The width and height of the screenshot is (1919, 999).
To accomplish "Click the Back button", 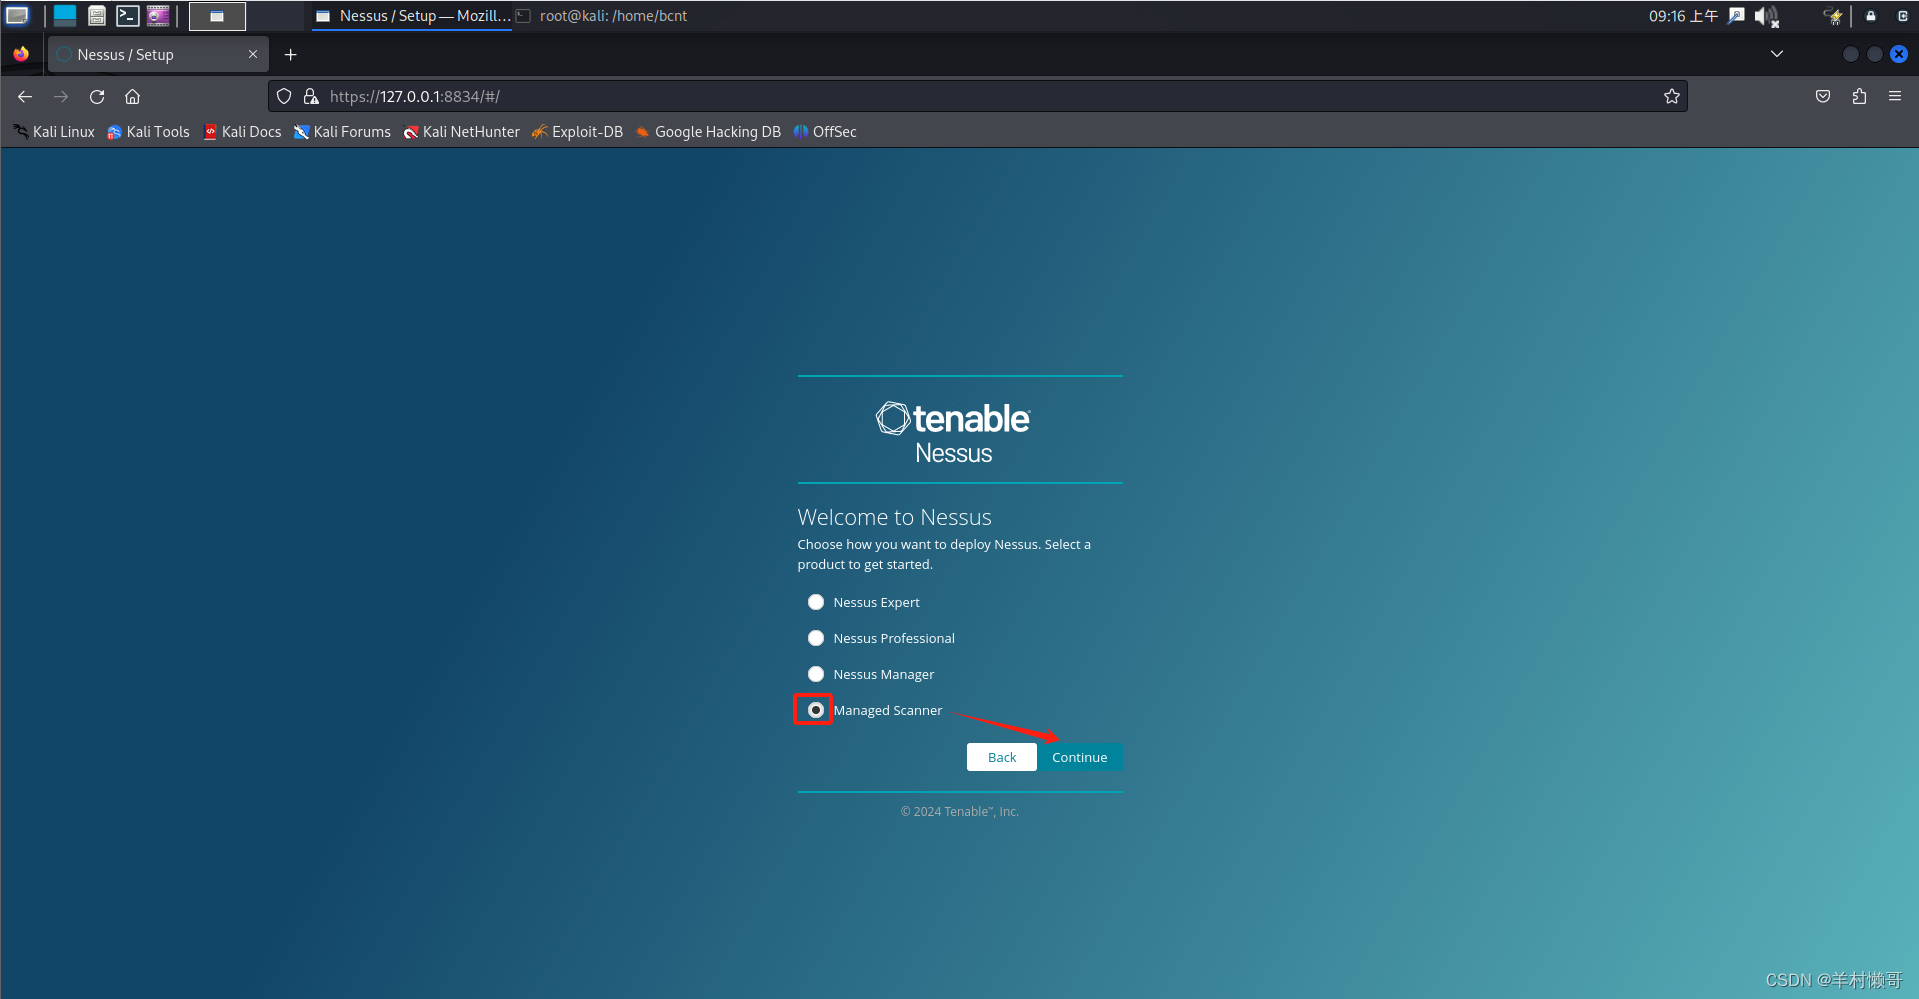I will point(1002,757).
